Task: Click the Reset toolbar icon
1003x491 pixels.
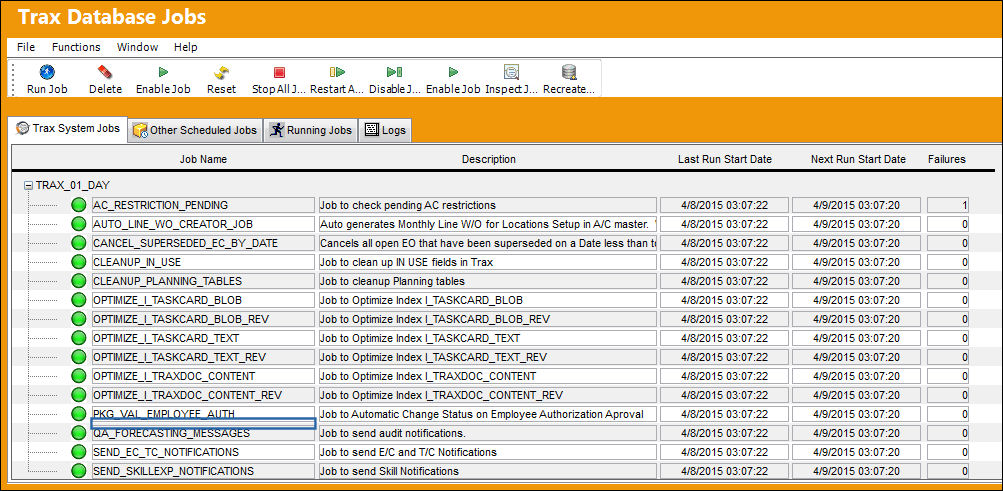Action: (x=221, y=72)
